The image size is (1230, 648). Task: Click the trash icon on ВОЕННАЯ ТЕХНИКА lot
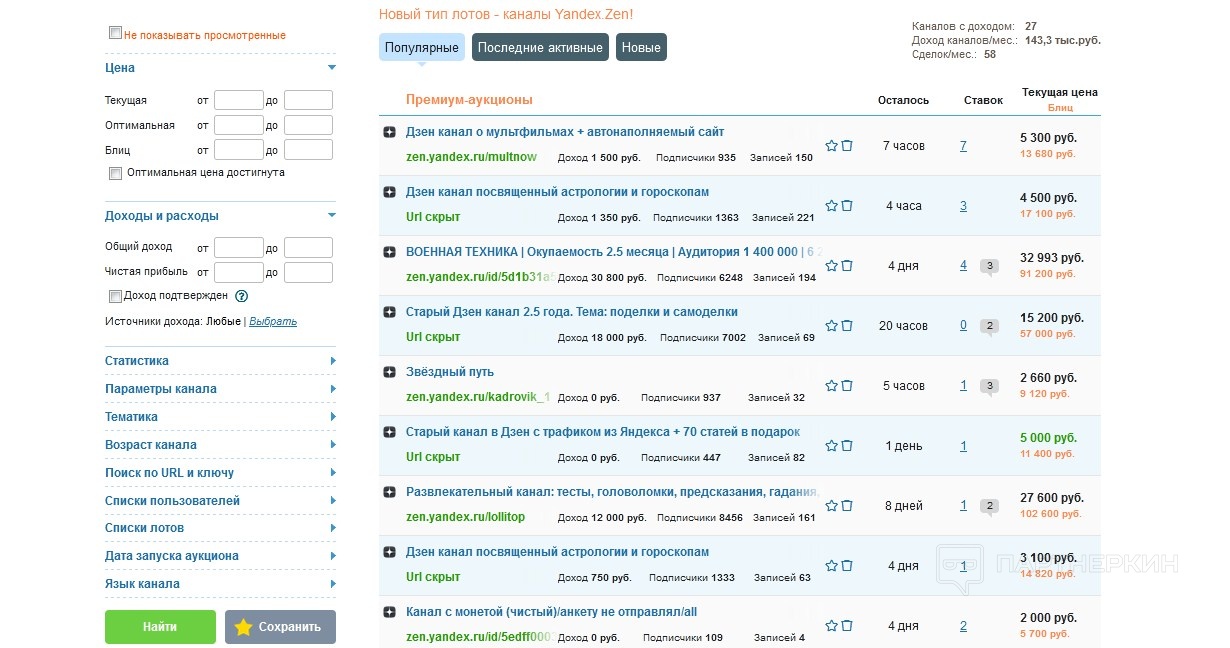tap(847, 266)
